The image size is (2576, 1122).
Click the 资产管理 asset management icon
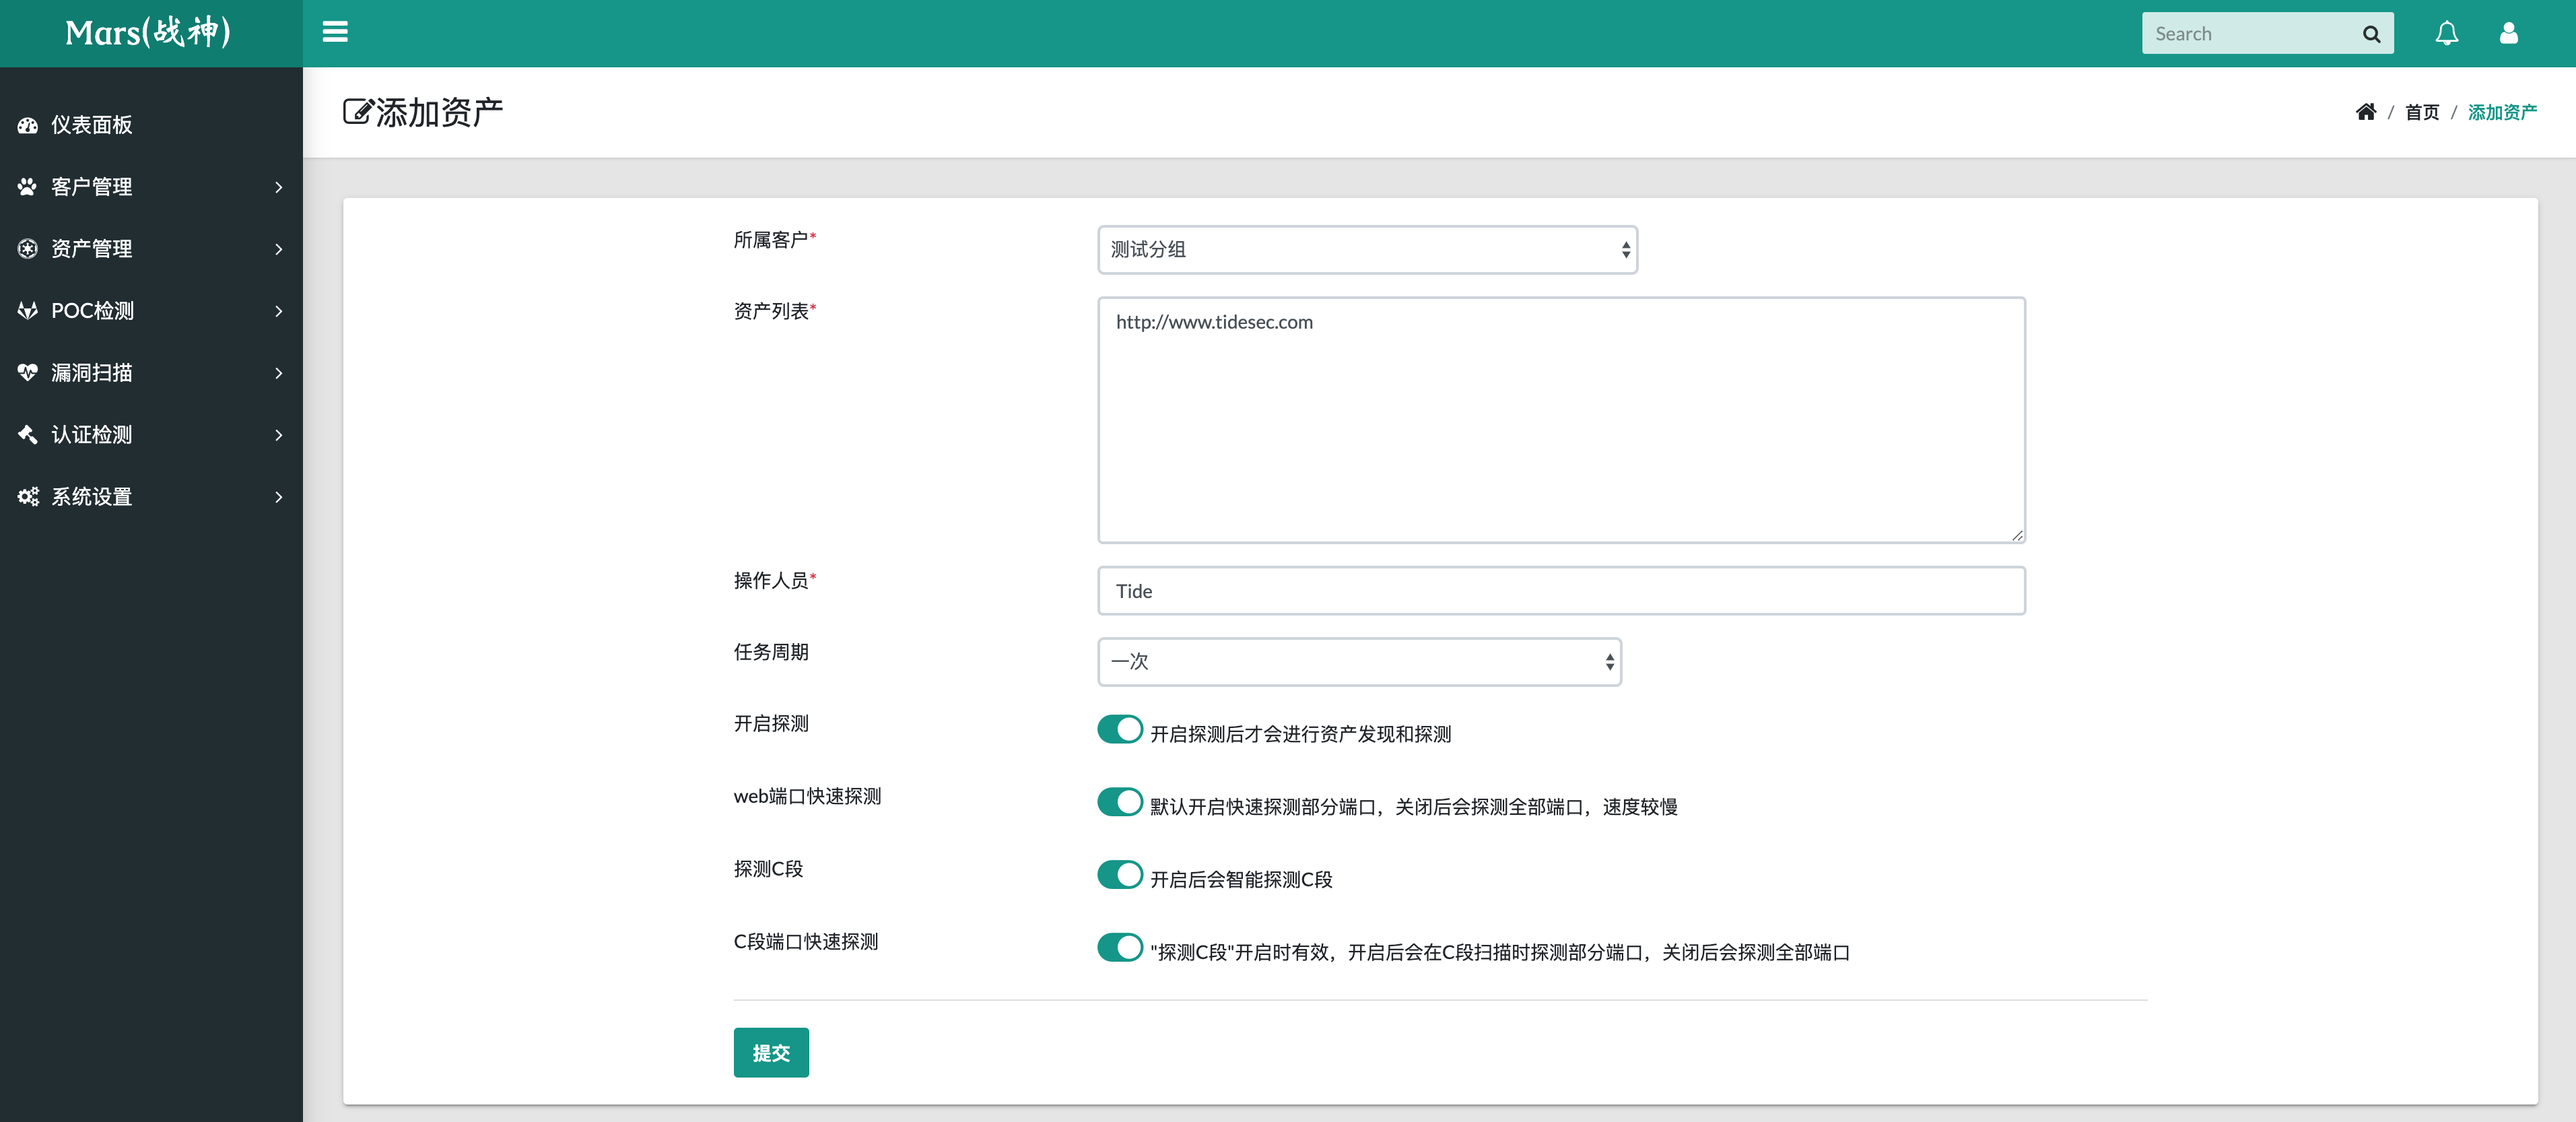[27, 248]
